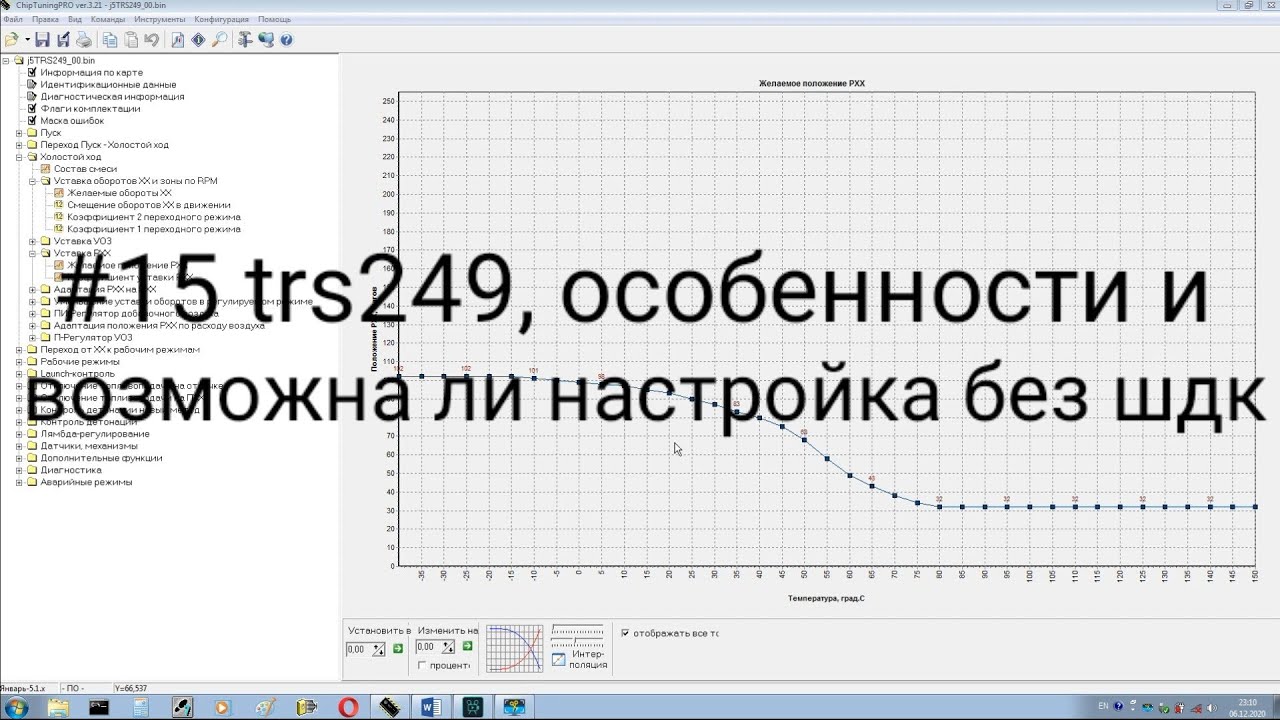This screenshot has height=720, width=1280.
Task: Open the dropdown arrow next to Open file
Action: click(x=27, y=40)
